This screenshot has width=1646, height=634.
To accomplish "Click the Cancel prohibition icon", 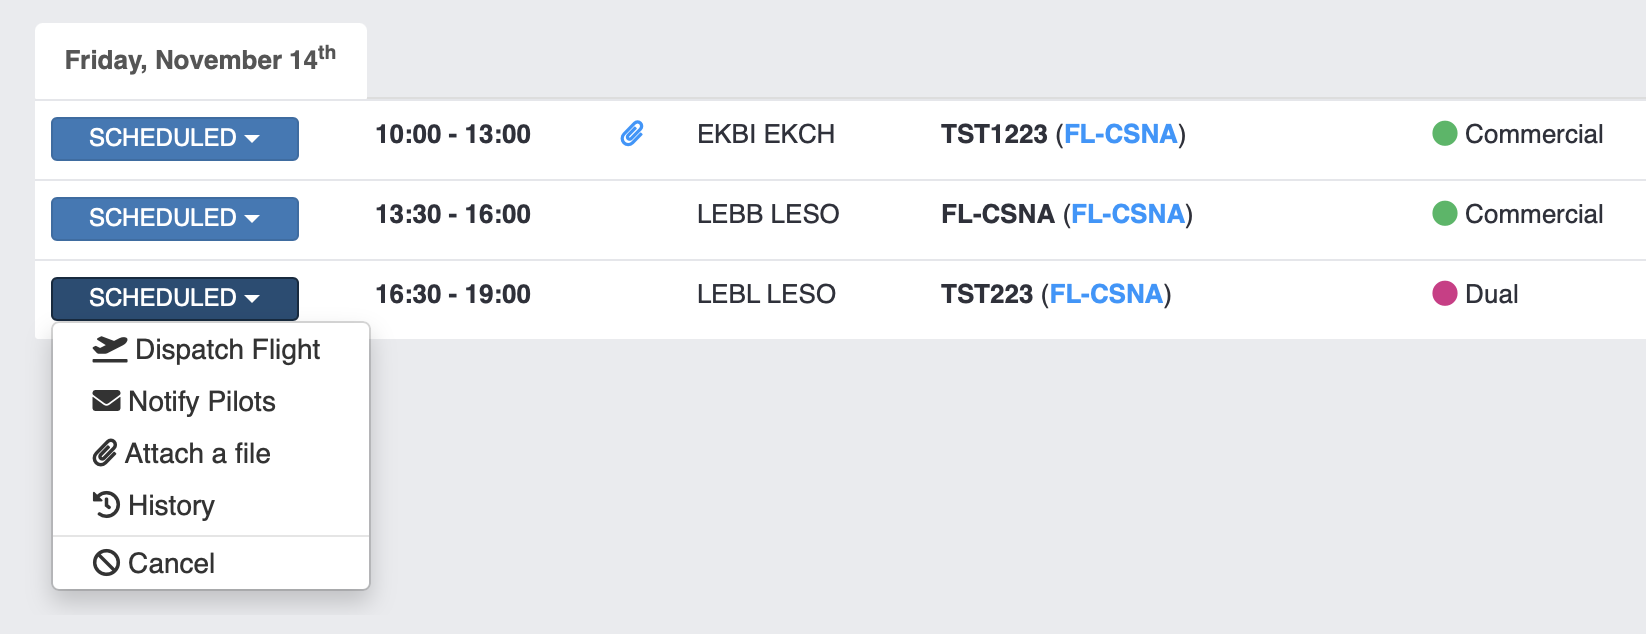I will click(106, 563).
